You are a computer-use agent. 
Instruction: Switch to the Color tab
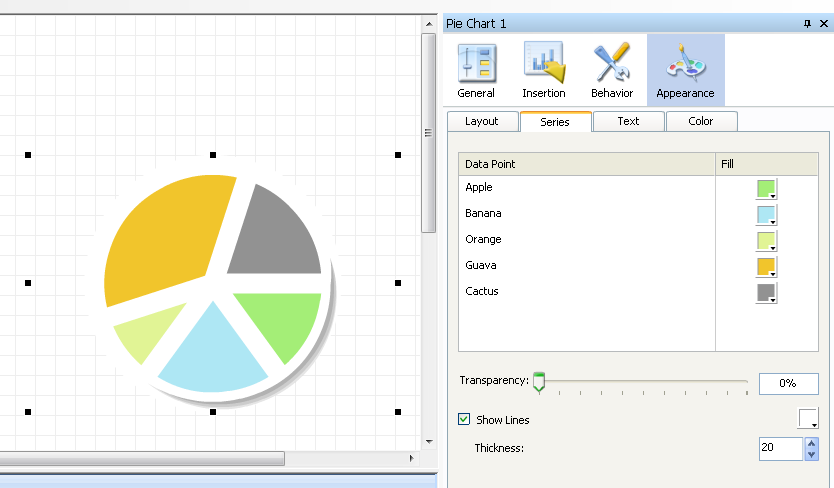pyautogui.click(x=701, y=121)
